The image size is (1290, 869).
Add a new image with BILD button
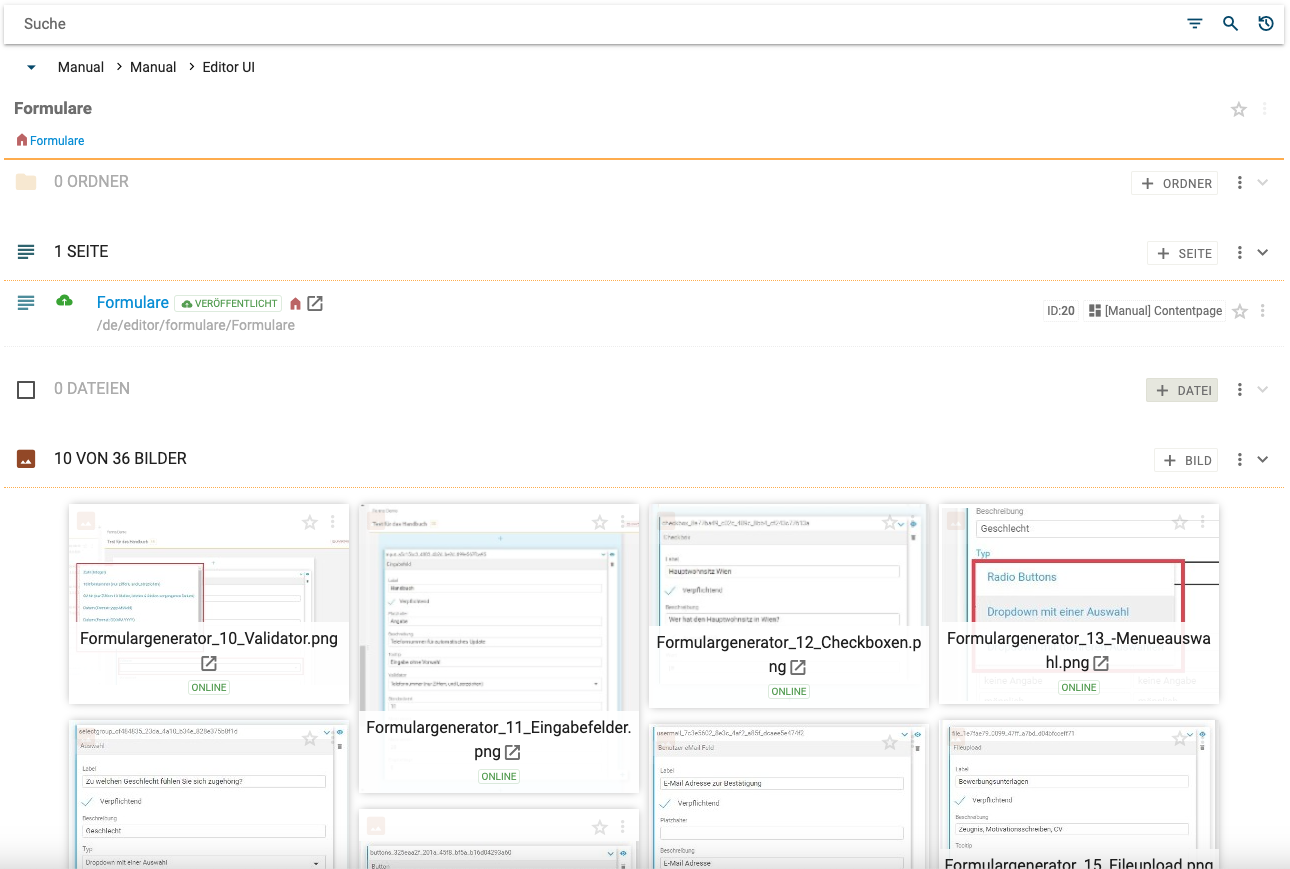click(x=1186, y=460)
